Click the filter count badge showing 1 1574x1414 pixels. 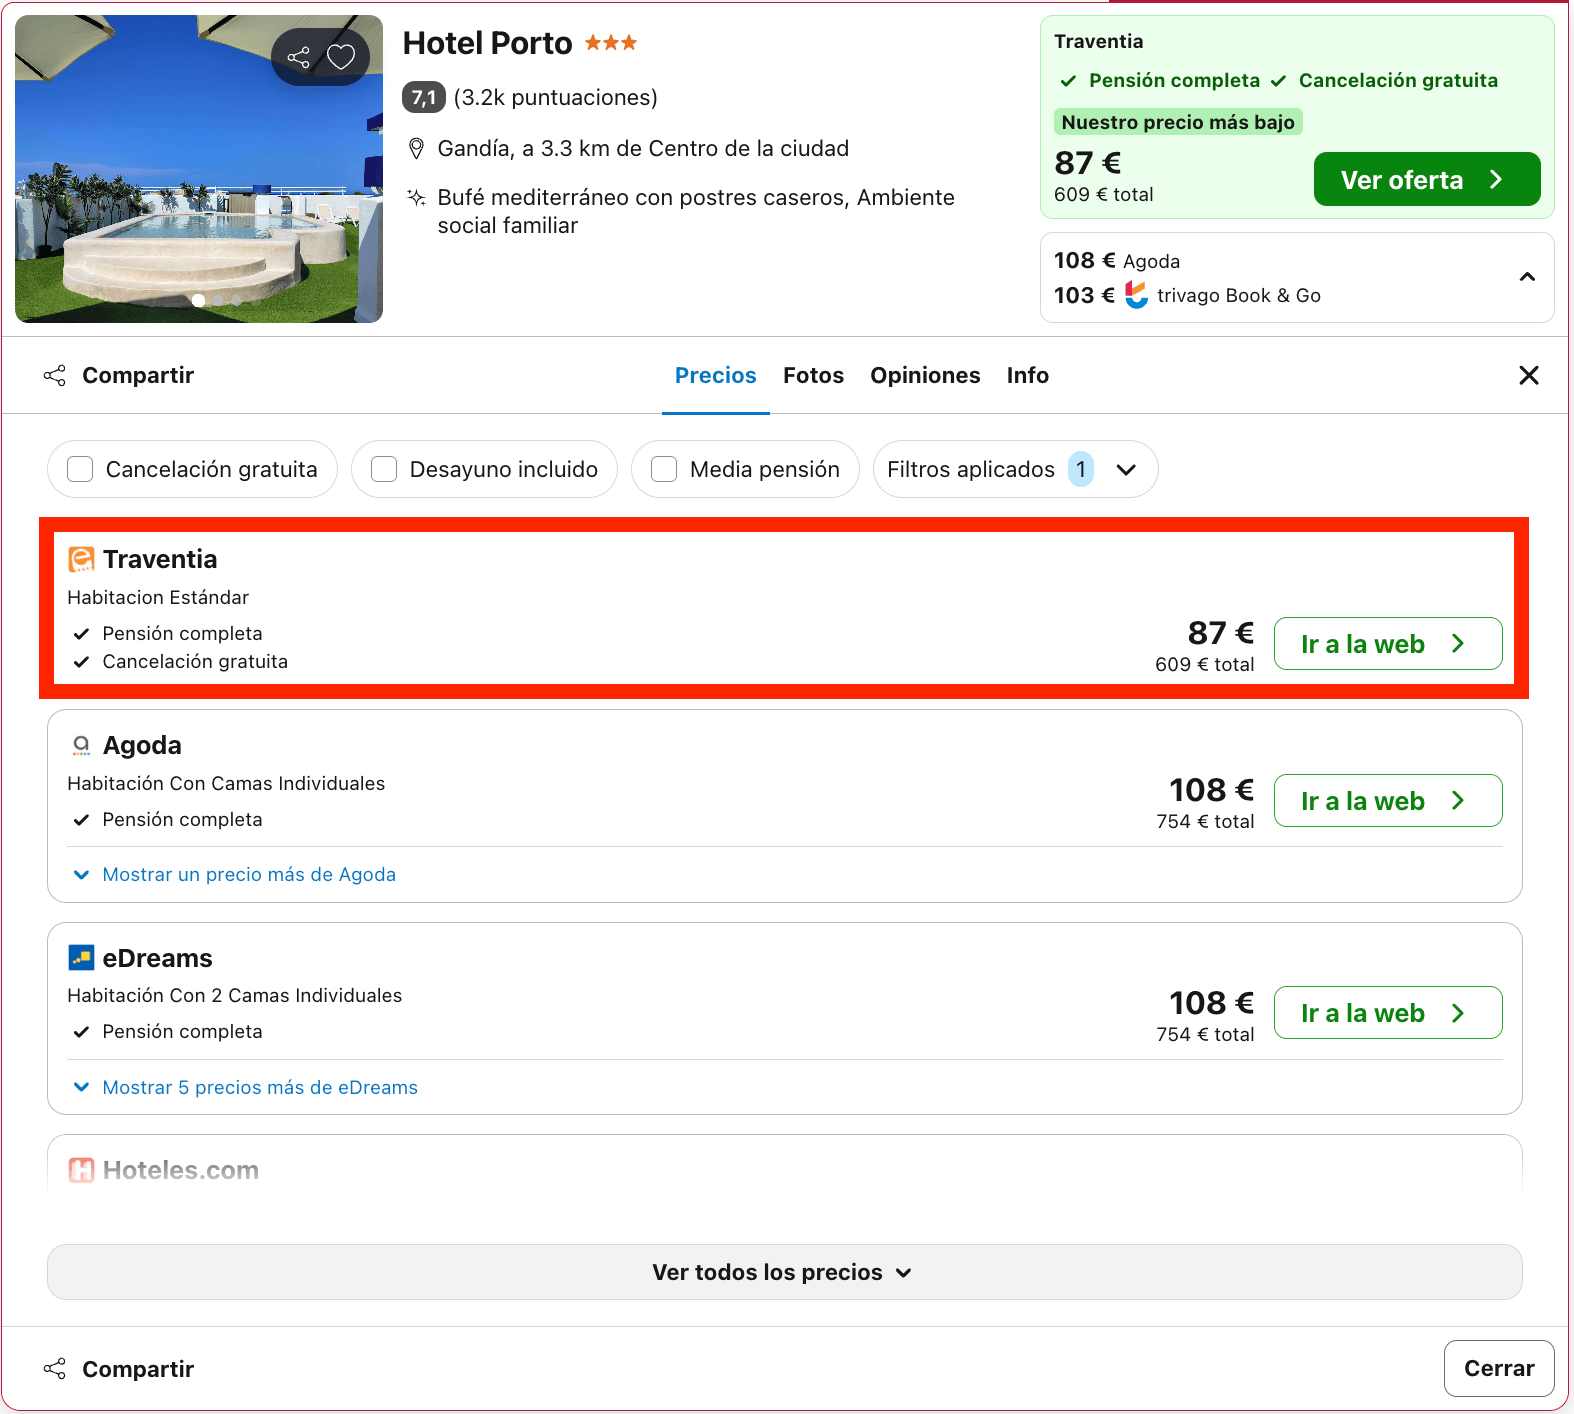coord(1081,469)
